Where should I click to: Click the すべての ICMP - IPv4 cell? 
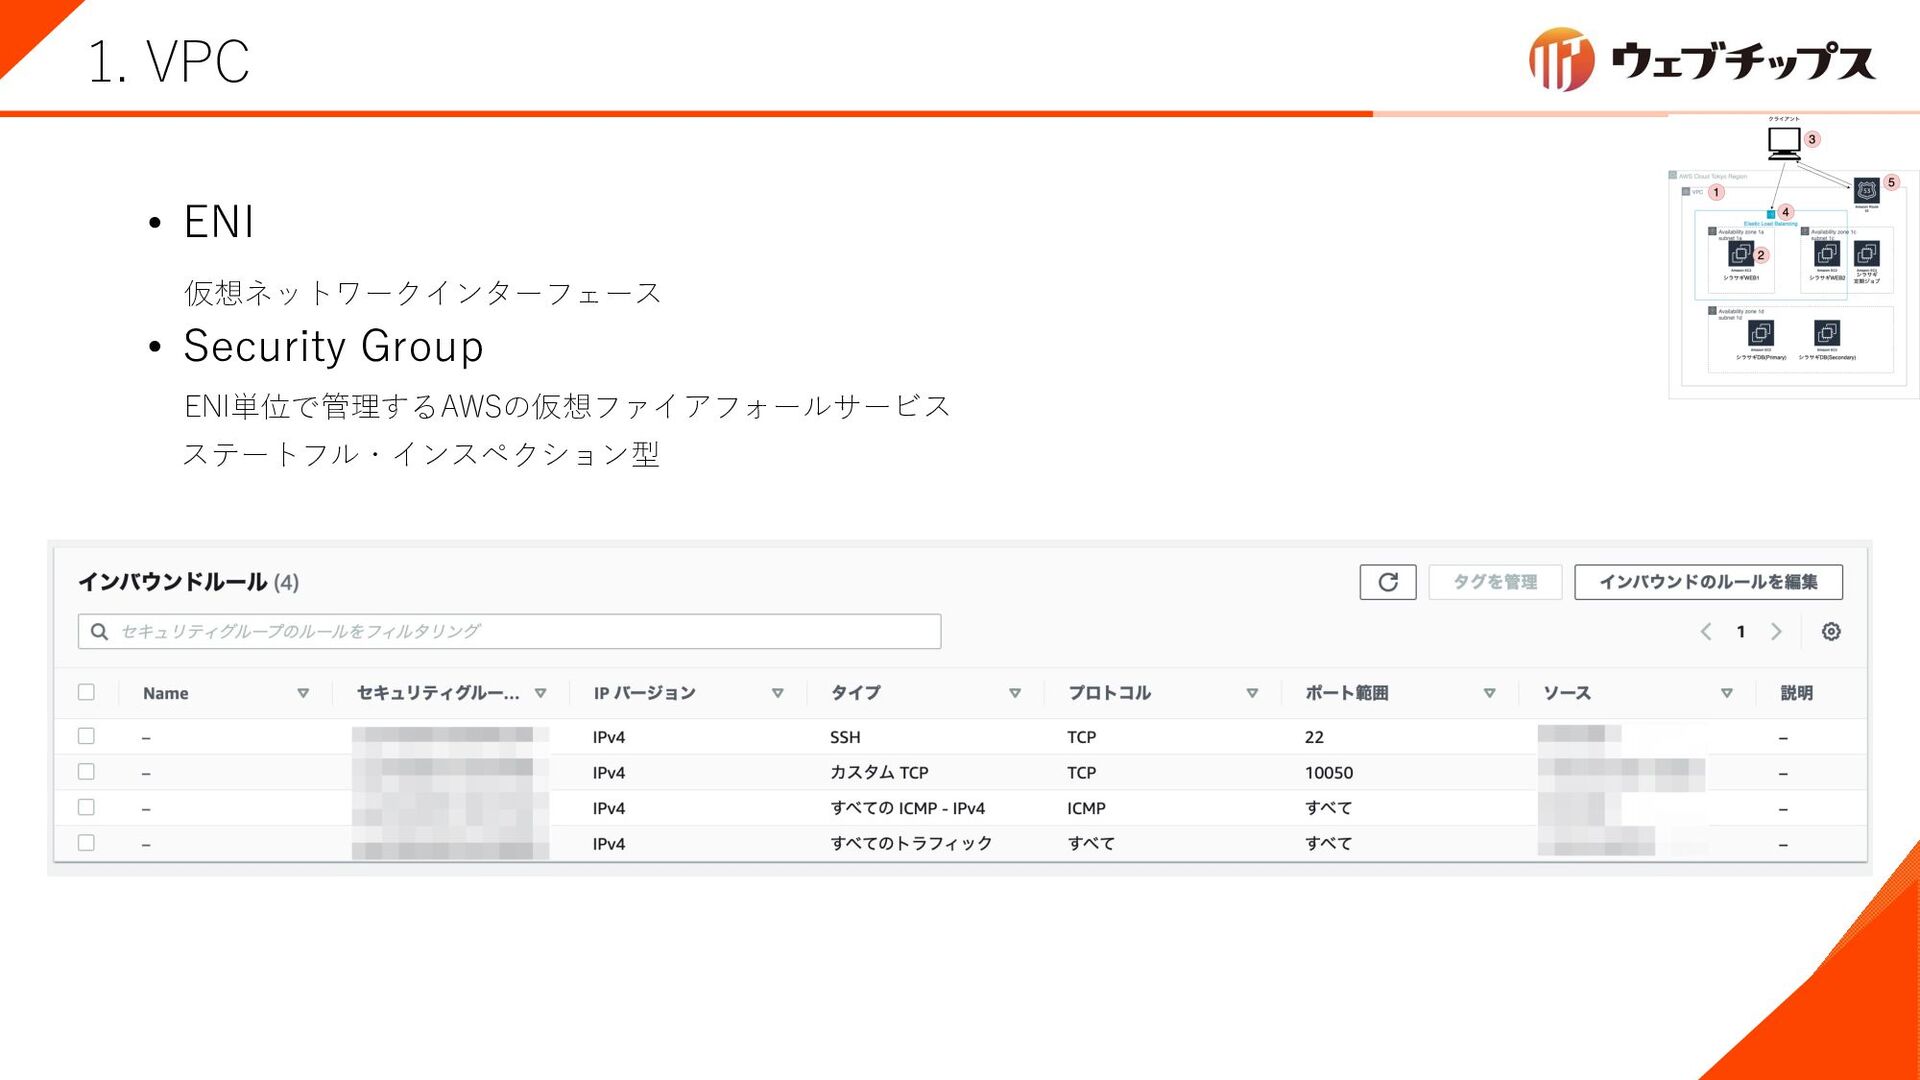[908, 808]
